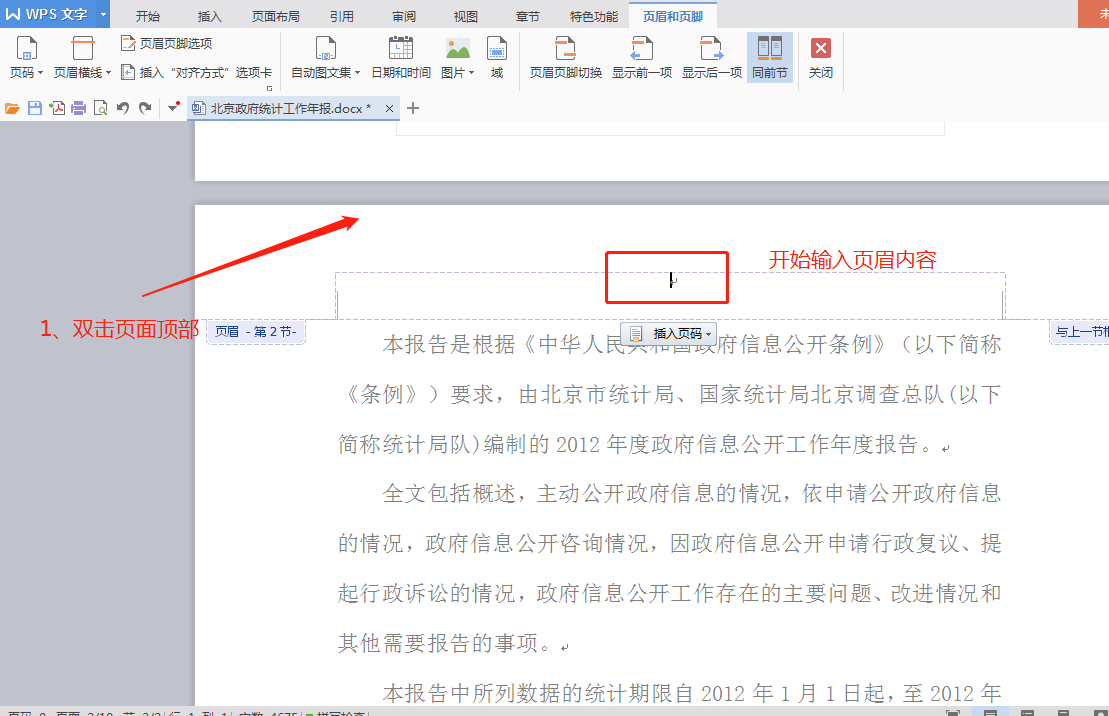Screen dimensions: 1109x716
Task: Save the document with the floppy icon
Action: [x=35, y=108]
